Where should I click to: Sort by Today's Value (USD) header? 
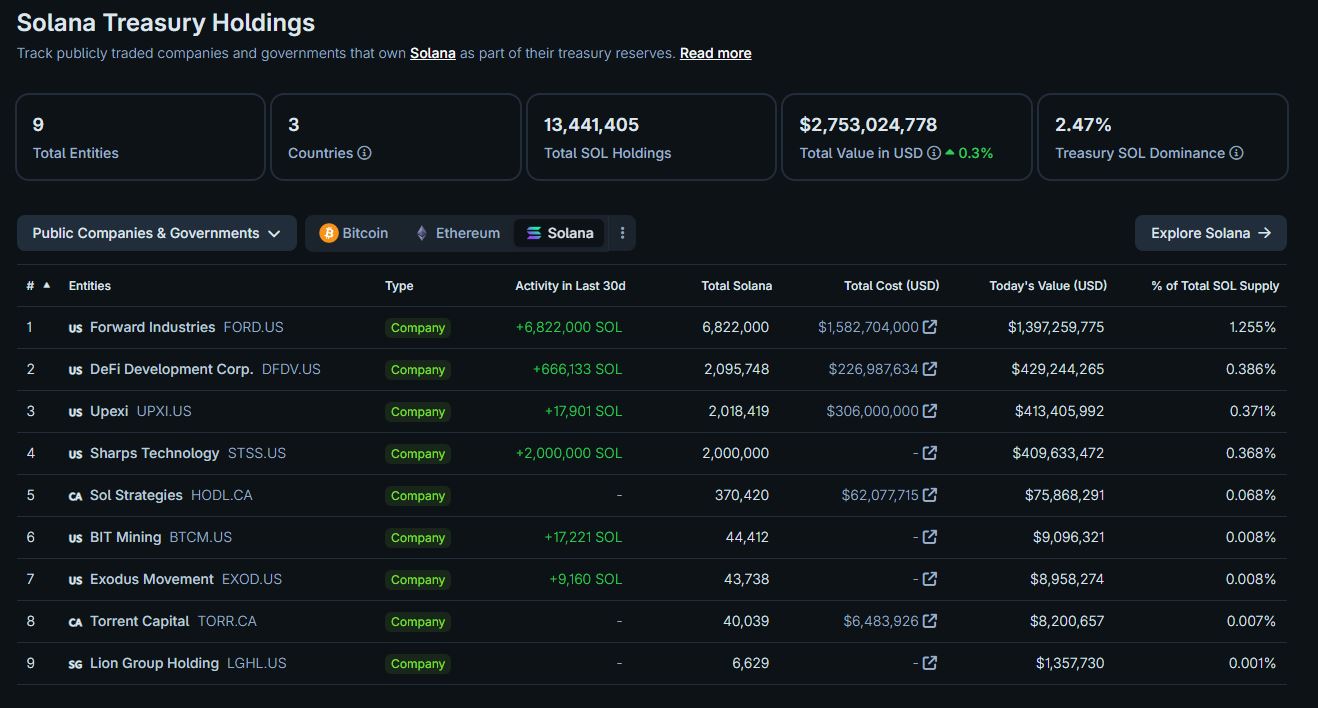(x=1048, y=286)
